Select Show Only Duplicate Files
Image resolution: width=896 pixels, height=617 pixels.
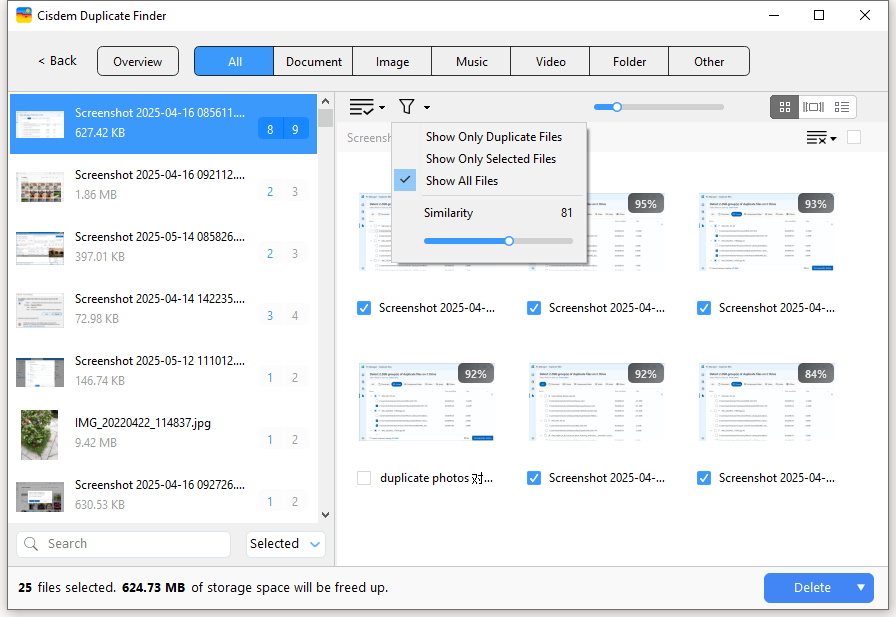coord(493,137)
